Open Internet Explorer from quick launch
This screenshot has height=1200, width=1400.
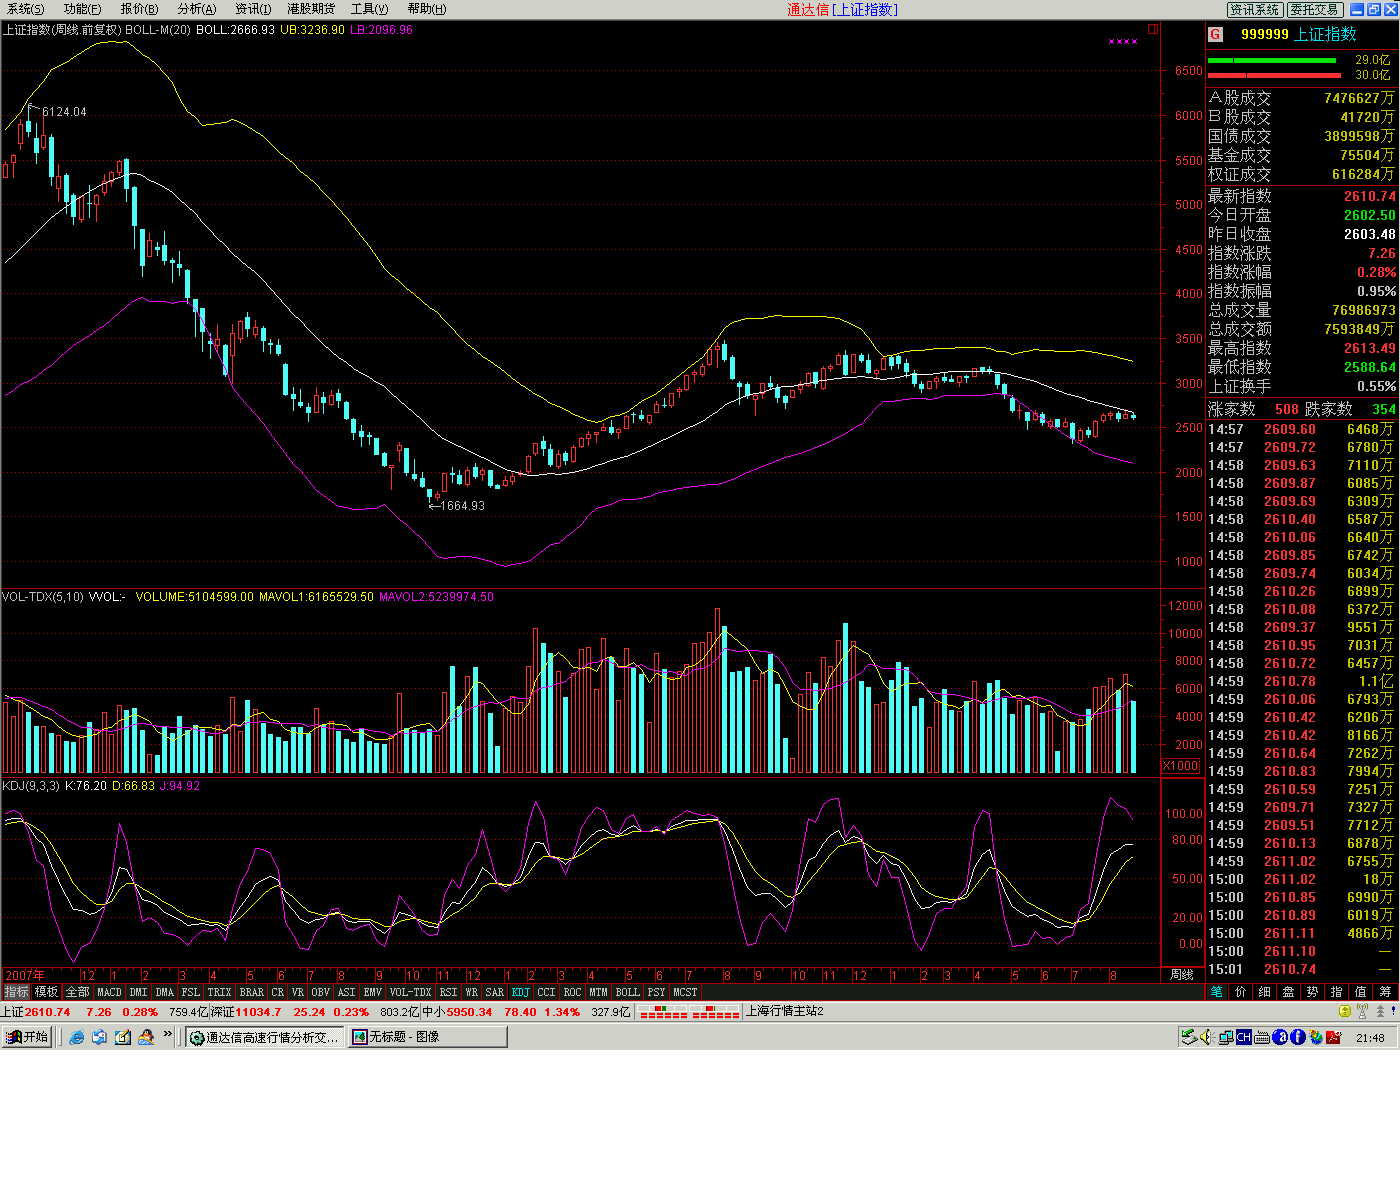pyautogui.click(x=77, y=1037)
